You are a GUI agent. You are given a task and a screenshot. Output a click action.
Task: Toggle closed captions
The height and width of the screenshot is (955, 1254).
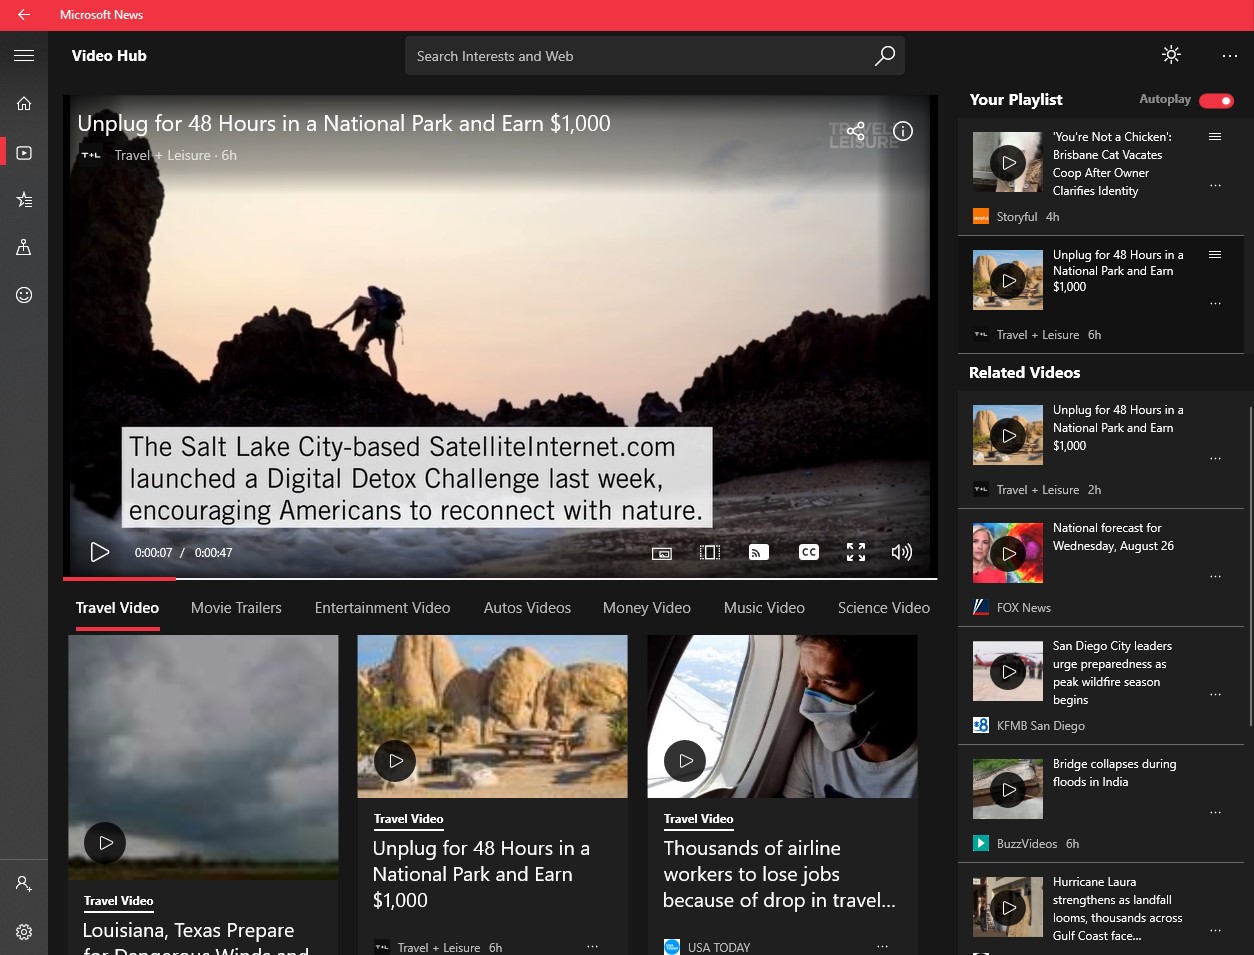pyautogui.click(x=809, y=552)
